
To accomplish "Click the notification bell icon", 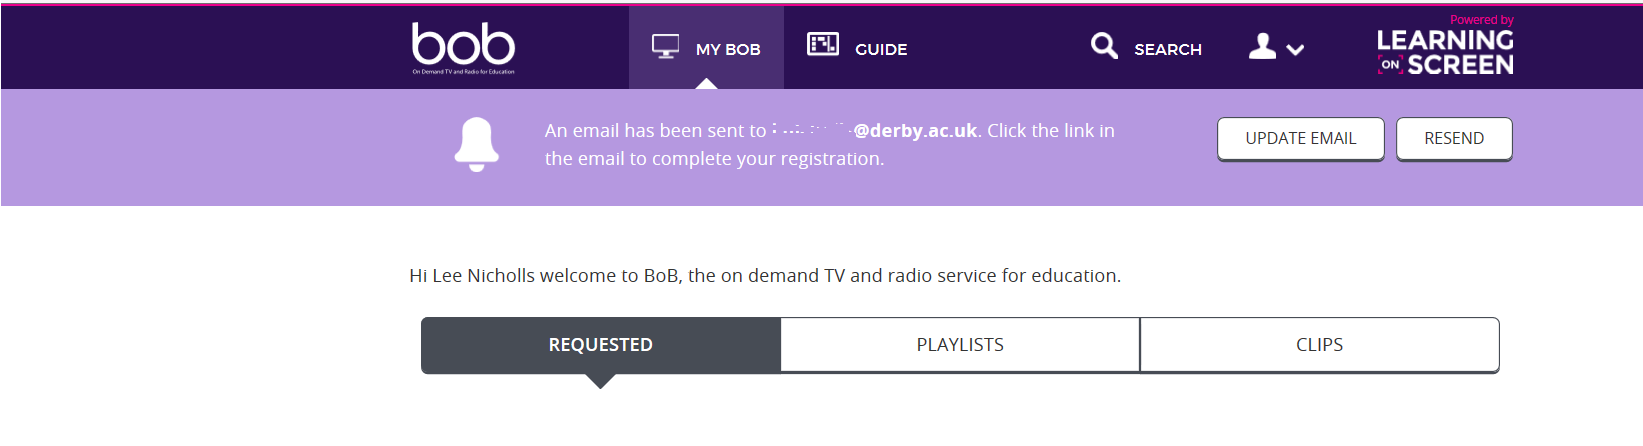I will [x=477, y=144].
